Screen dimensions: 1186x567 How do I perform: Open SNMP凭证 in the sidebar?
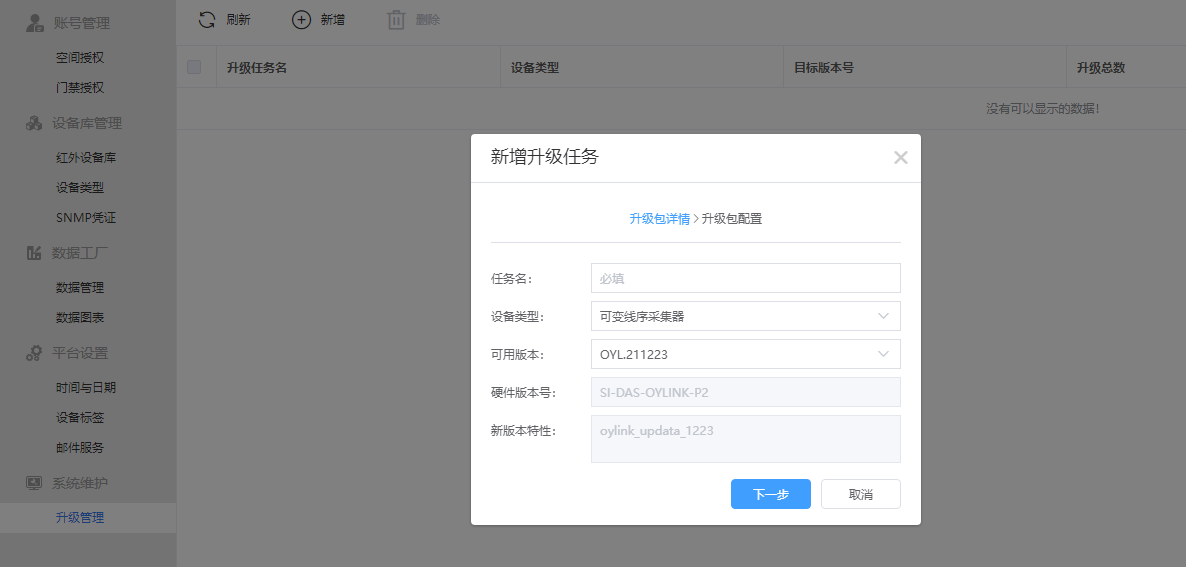pos(86,218)
